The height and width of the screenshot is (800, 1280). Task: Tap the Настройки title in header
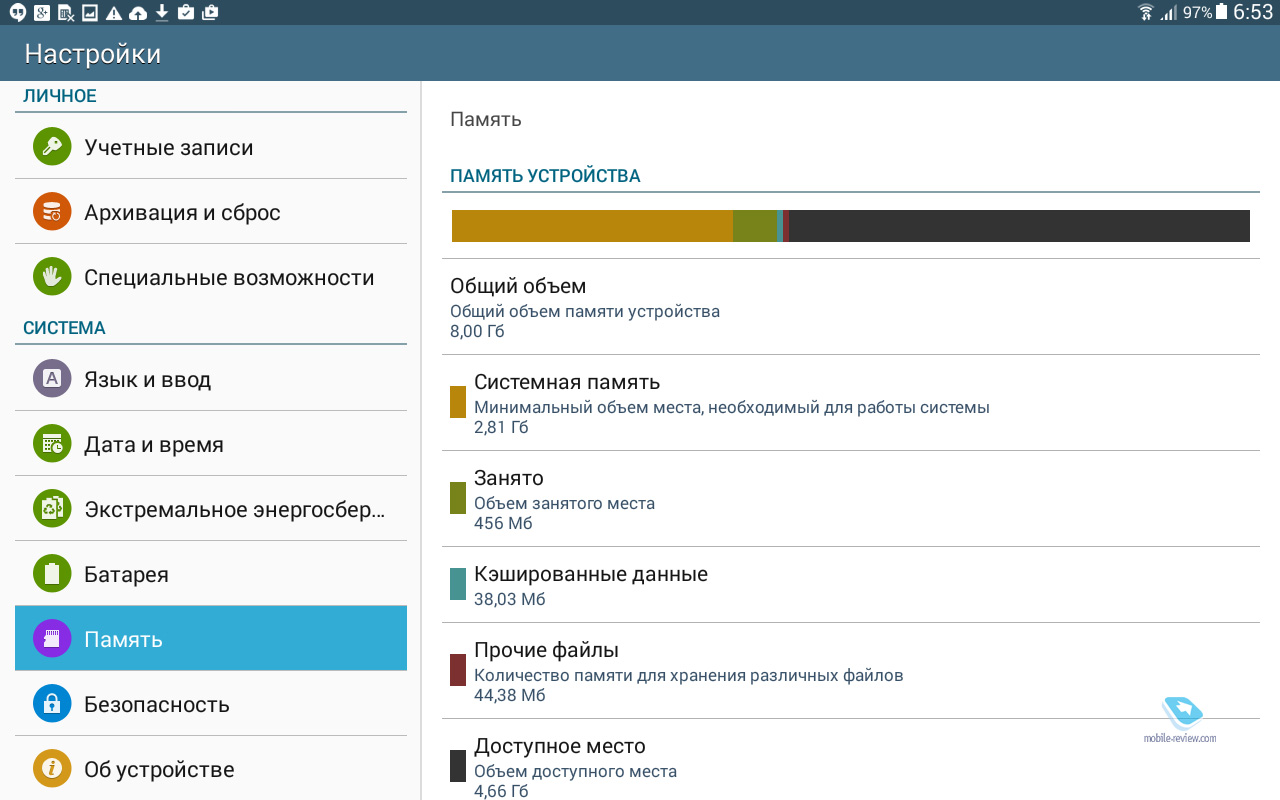[x=93, y=53]
